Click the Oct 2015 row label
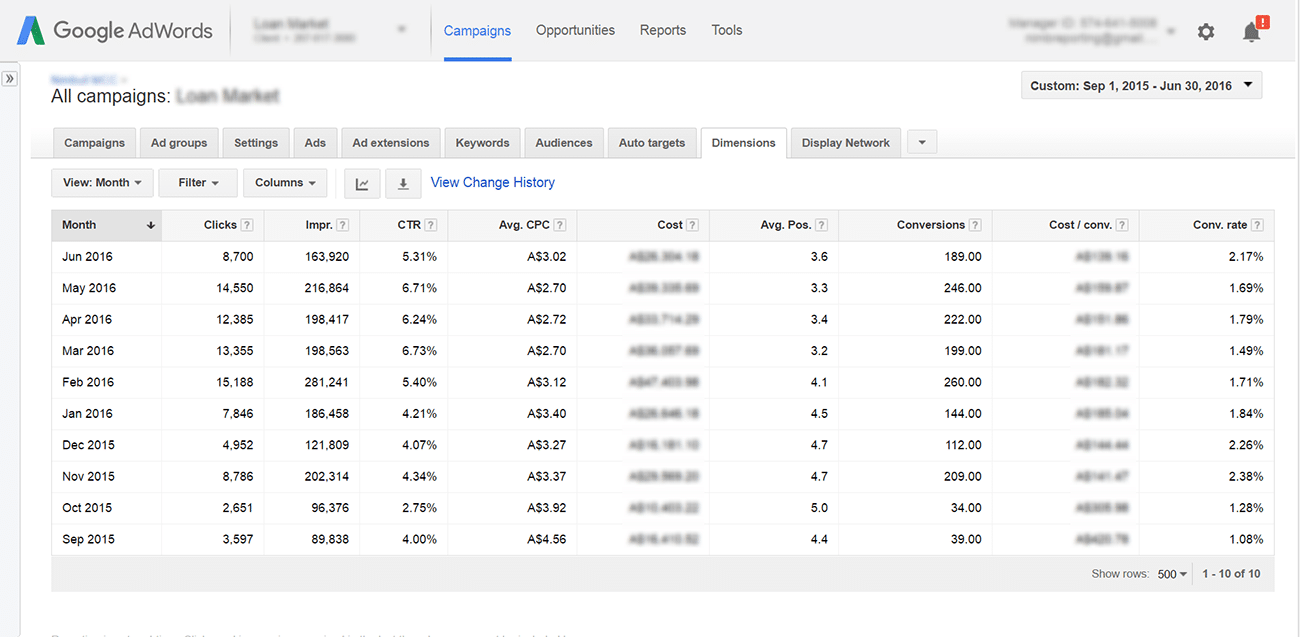This screenshot has height=637, width=1300. point(88,508)
